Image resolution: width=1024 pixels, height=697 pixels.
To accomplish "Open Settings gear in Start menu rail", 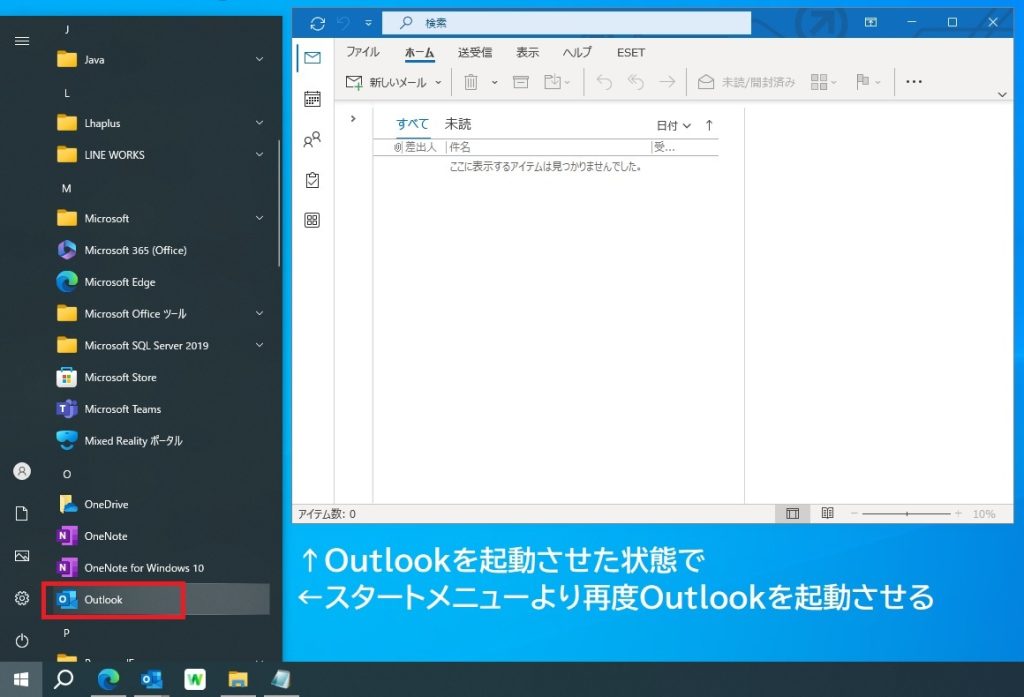I will pyautogui.click(x=22, y=598).
